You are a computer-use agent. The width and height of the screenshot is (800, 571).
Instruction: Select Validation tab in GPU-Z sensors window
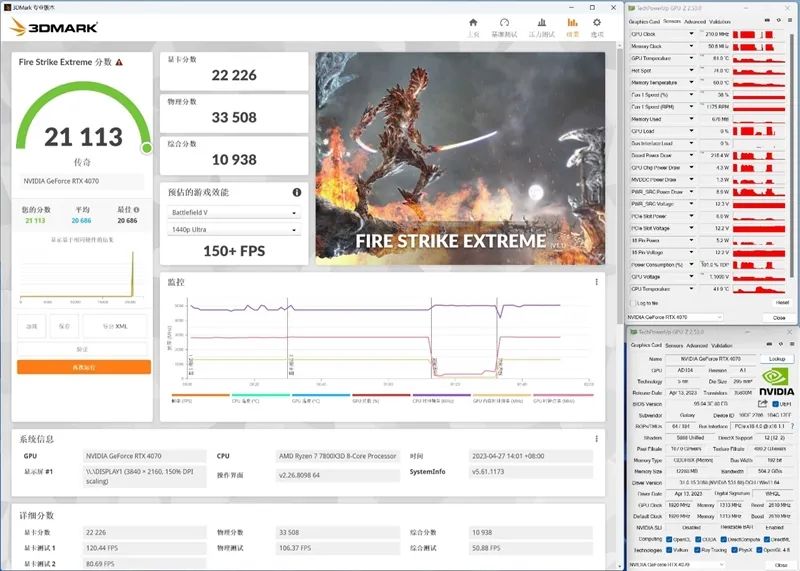tap(720, 21)
